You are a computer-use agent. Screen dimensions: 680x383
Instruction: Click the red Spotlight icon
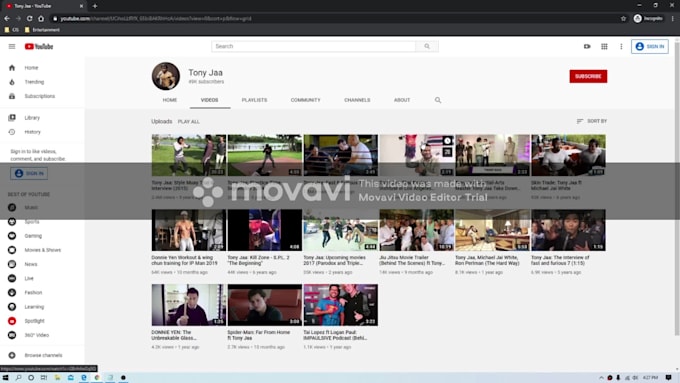point(12,321)
